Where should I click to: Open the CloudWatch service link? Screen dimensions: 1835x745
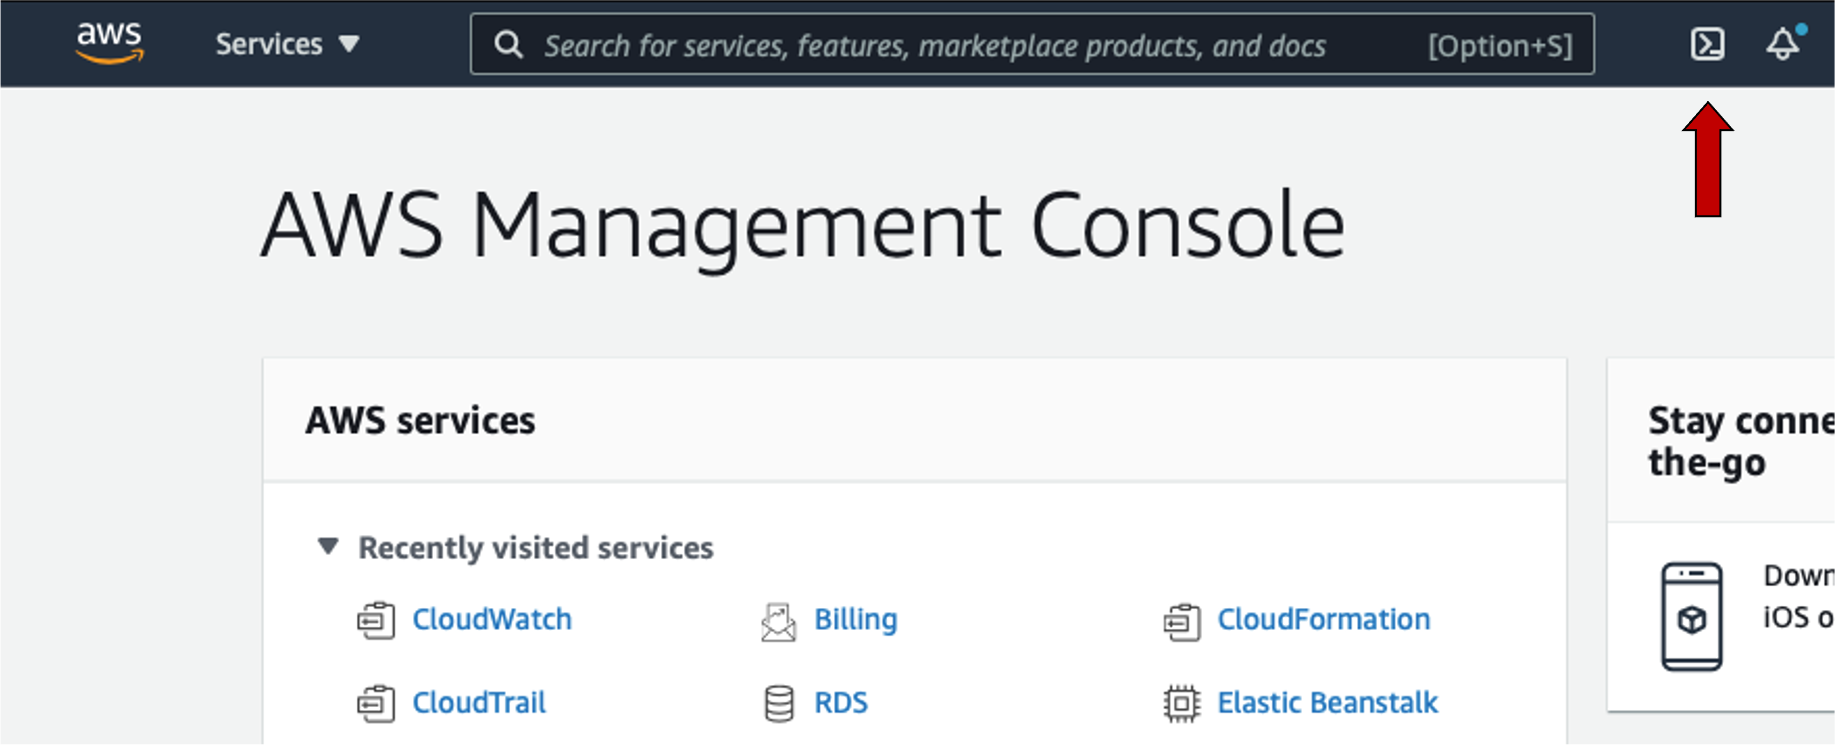[492, 620]
